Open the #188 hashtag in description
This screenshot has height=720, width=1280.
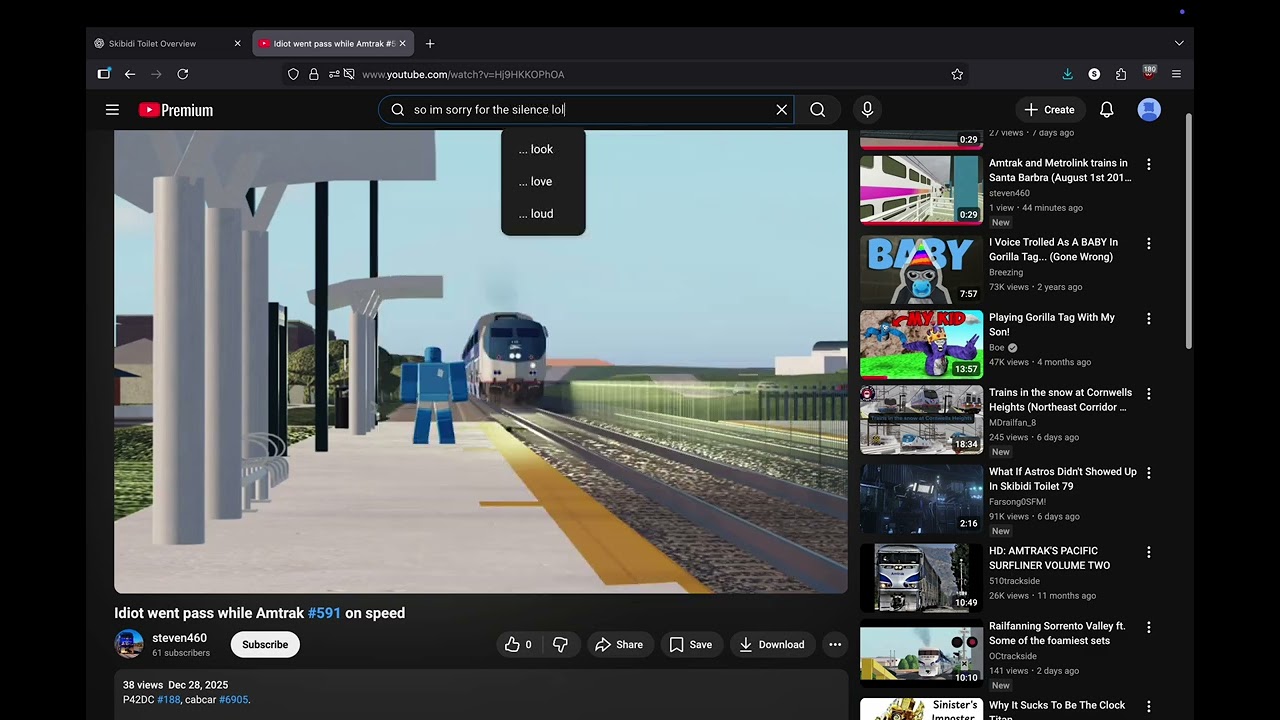(169, 700)
